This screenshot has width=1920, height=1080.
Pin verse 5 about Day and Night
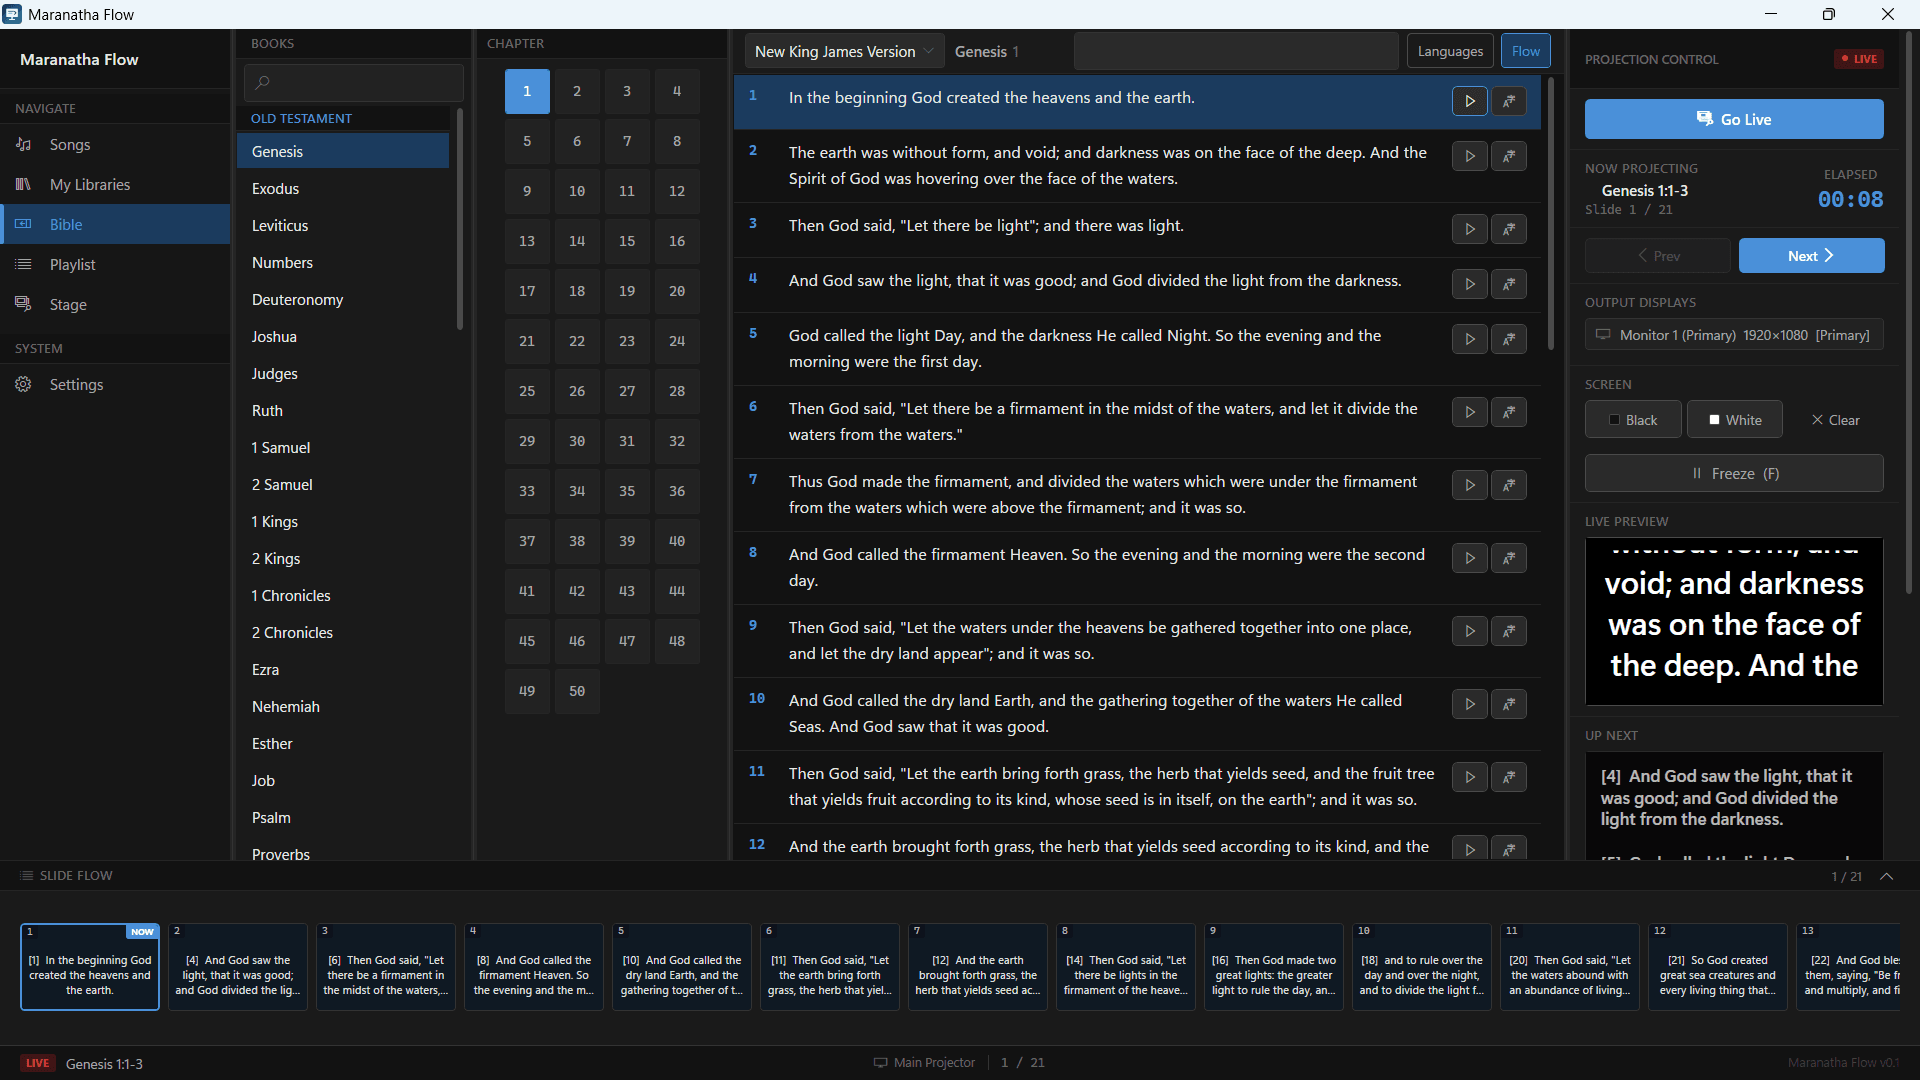tap(1509, 339)
